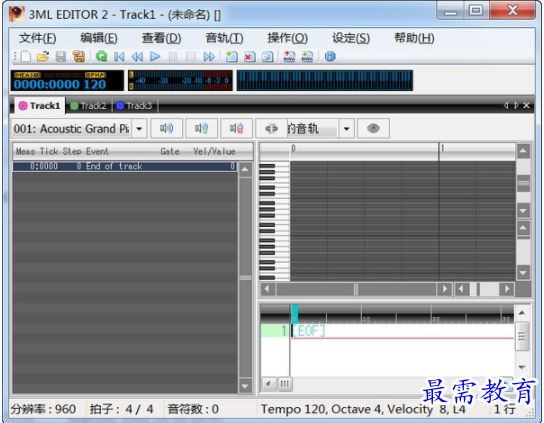
Task: Click the MML import red-arrow icon
Action: click(x=289, y=56)
